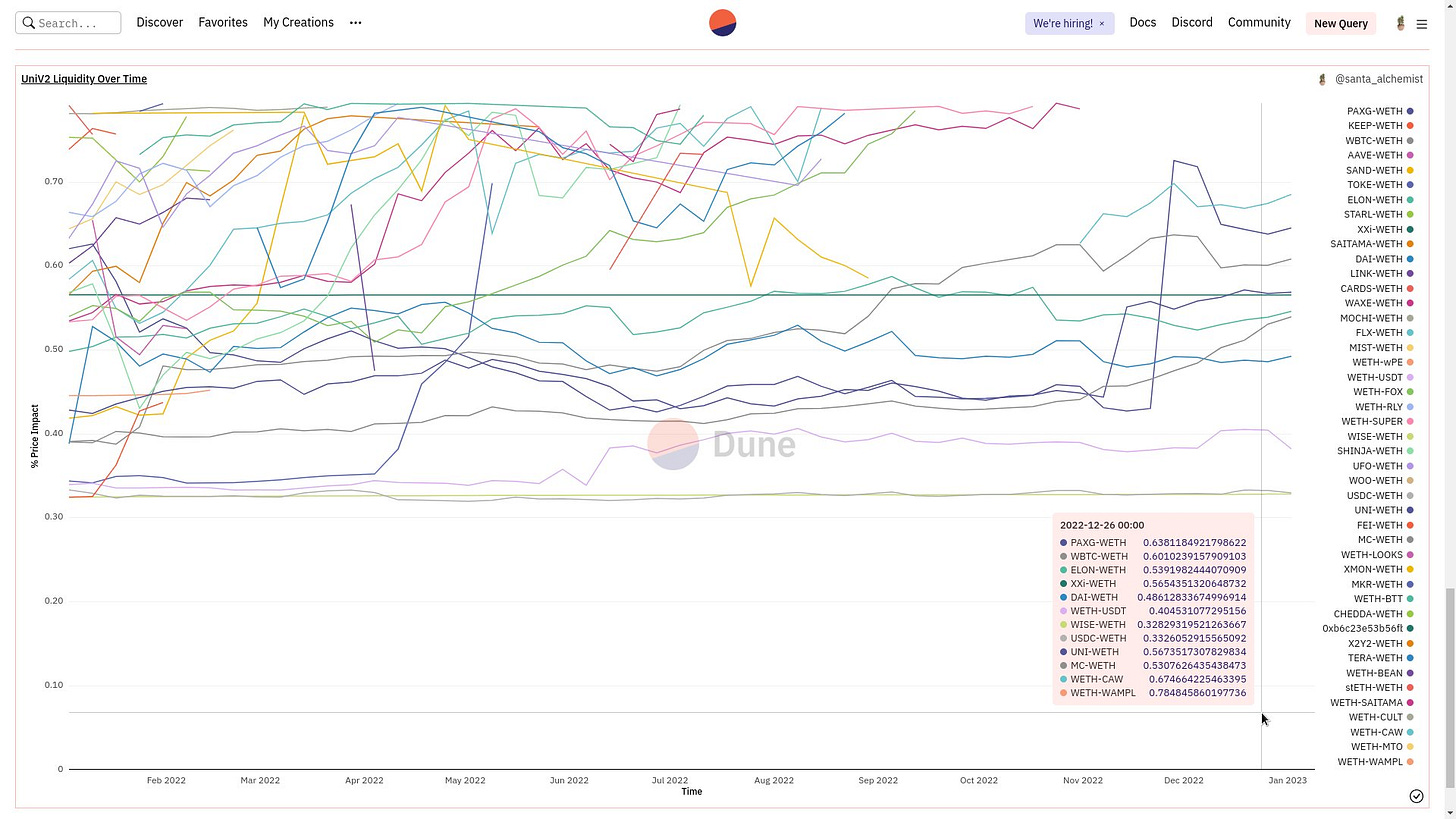
Task: Open the UniV2 Liquidity Over Time title link
Action: pyautogui.click(x=84, y=79)
